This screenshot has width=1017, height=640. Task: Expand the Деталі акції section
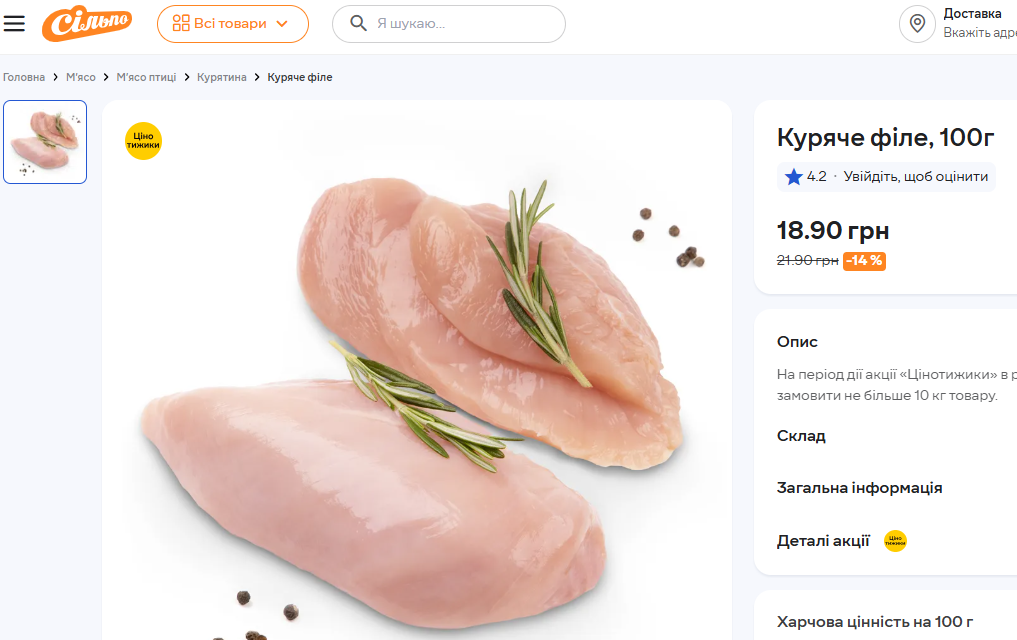(x=823, y=541)
